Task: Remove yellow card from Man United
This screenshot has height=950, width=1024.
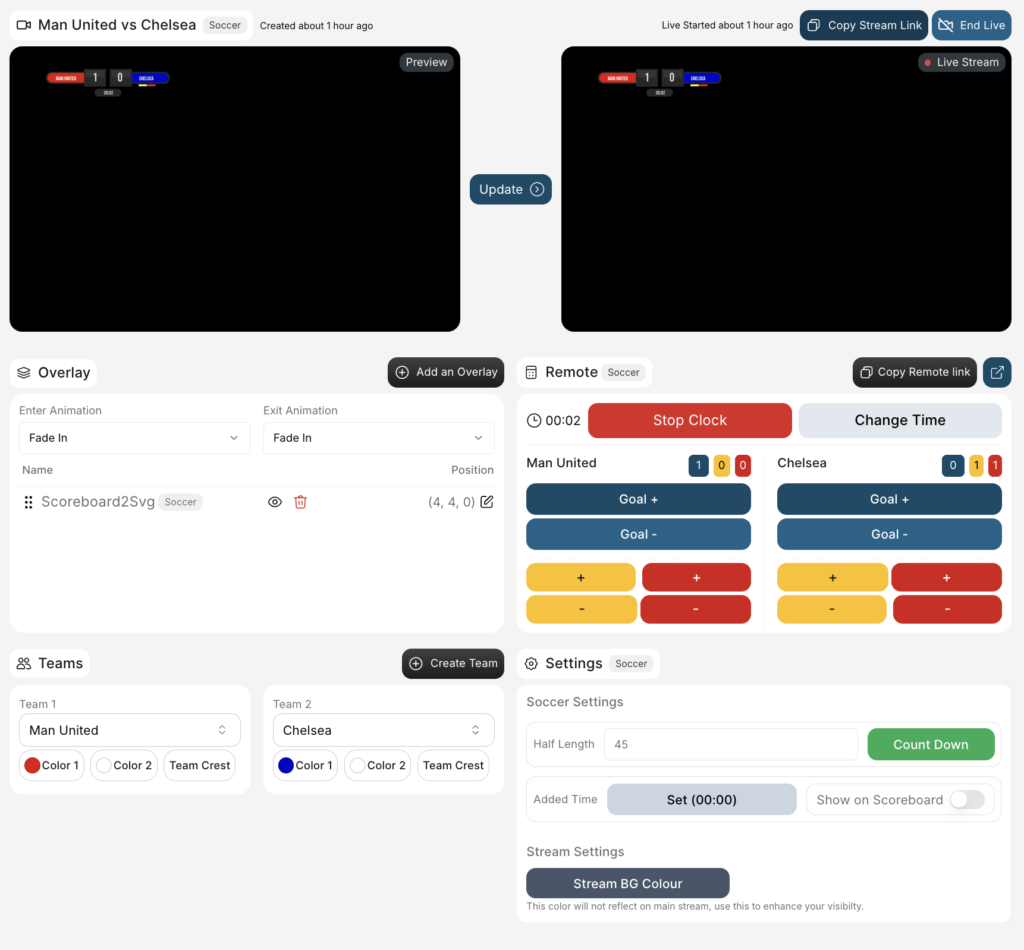Action: coord(581,609)
